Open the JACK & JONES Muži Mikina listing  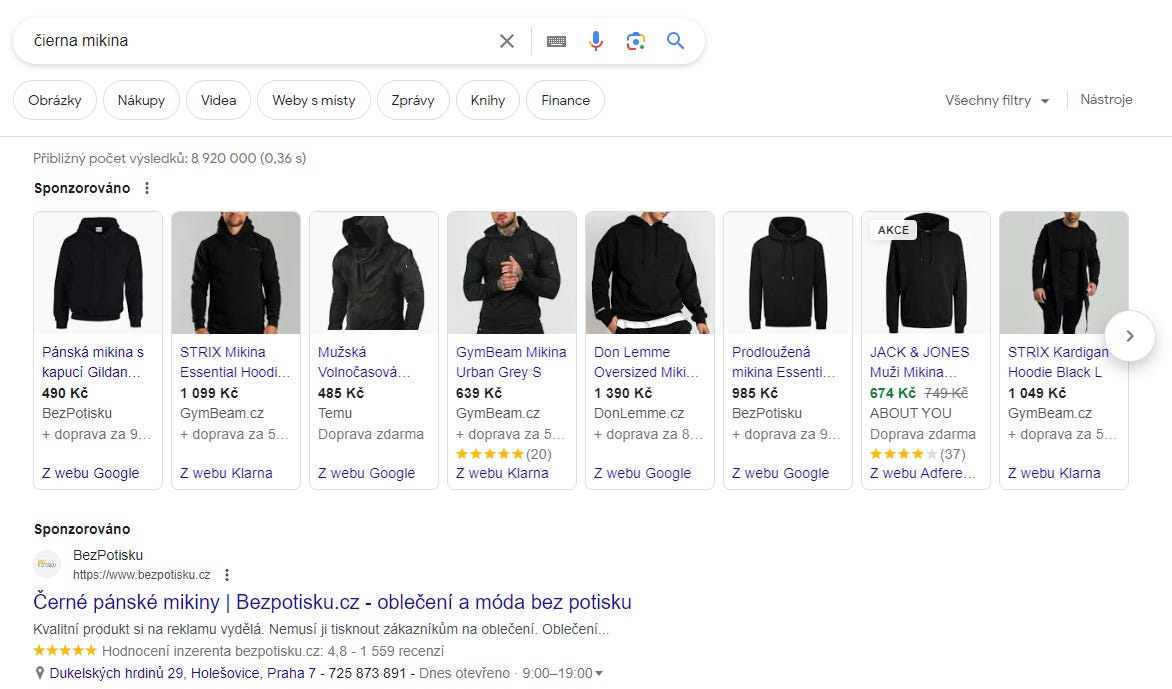(x=919, y=362)
